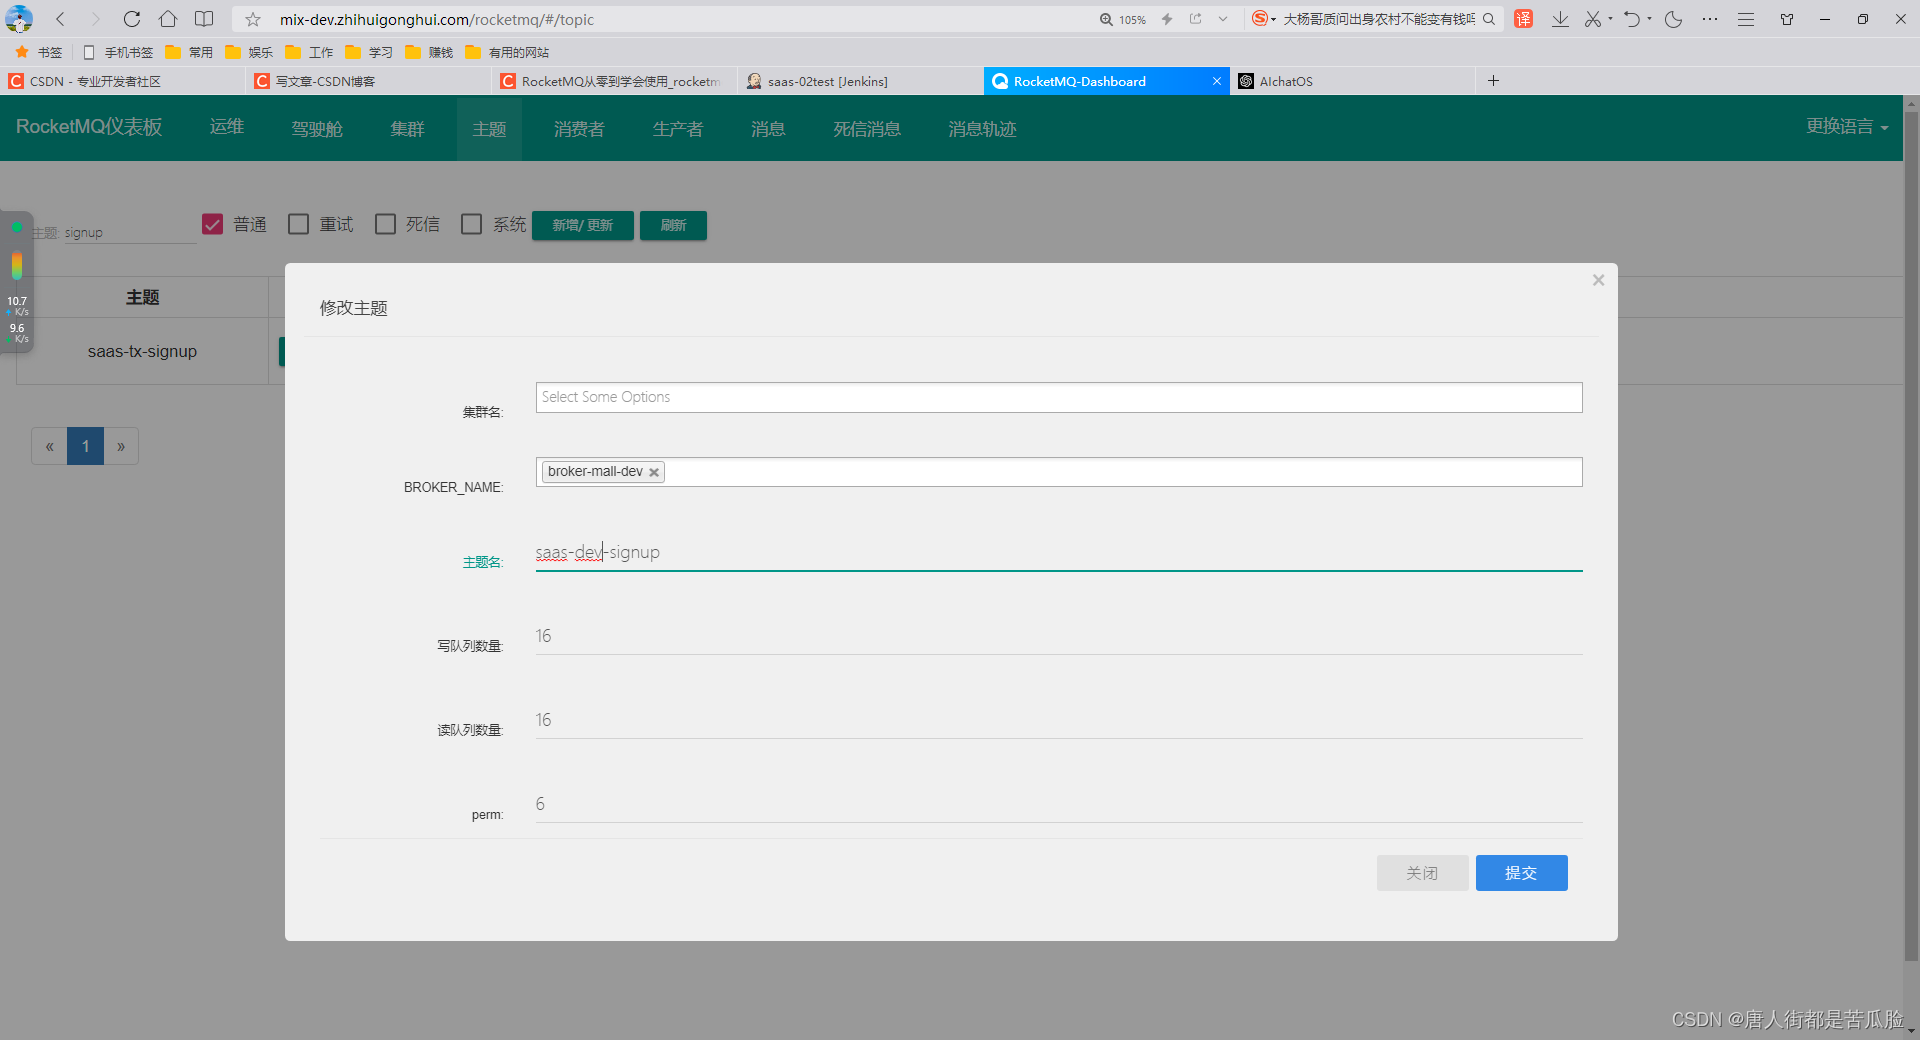Click the 关闭 button in dialog

tap(1422, 873)
